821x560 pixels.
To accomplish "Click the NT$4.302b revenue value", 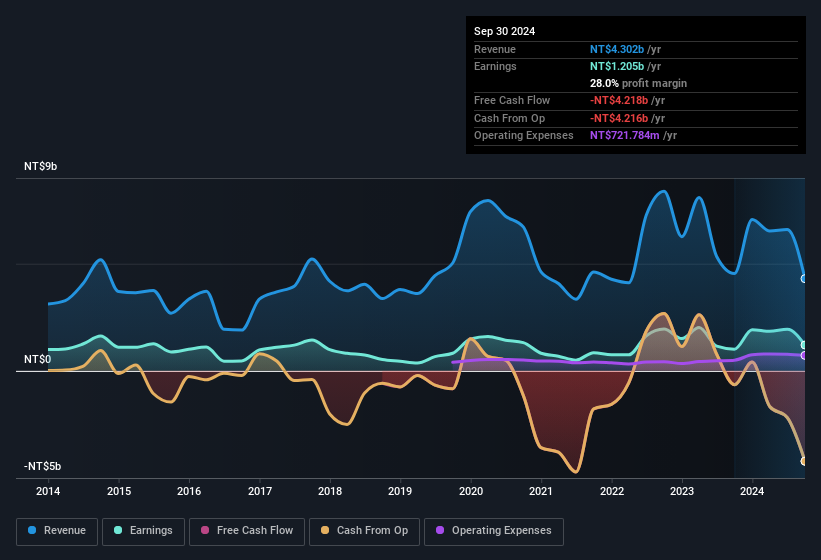I will click(x=617, y=49).
